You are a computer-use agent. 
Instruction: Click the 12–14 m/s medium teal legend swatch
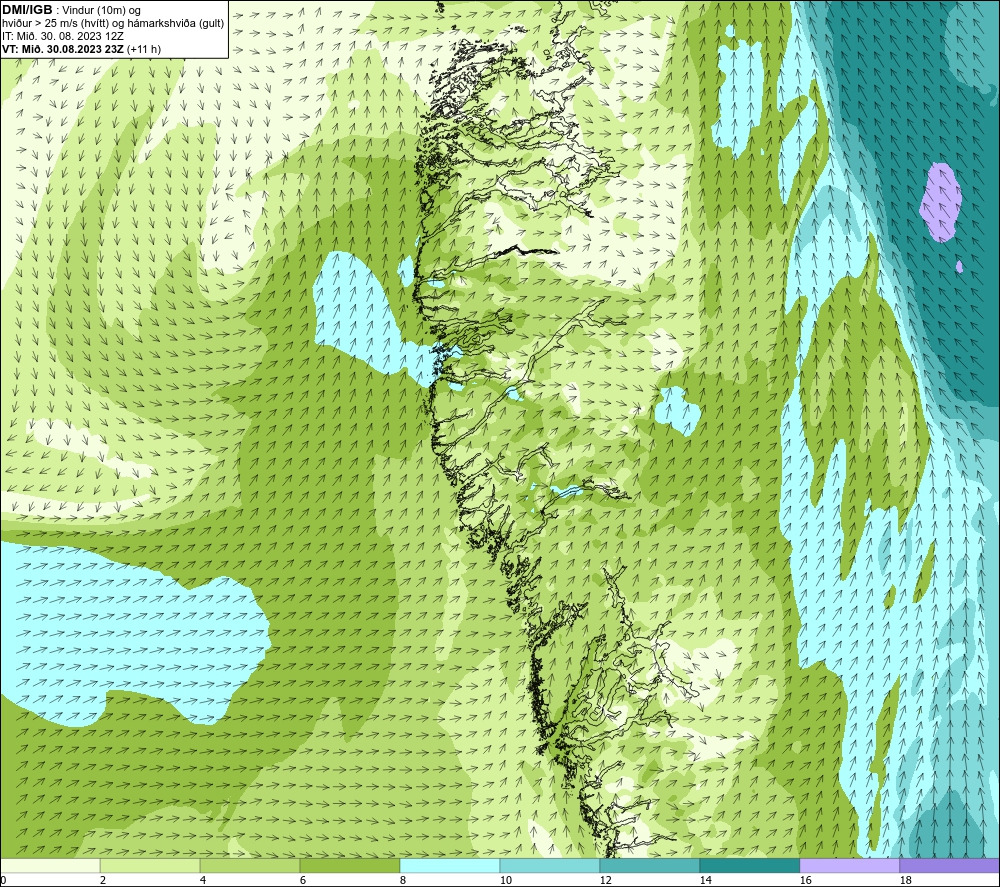(x=649, y=865)
